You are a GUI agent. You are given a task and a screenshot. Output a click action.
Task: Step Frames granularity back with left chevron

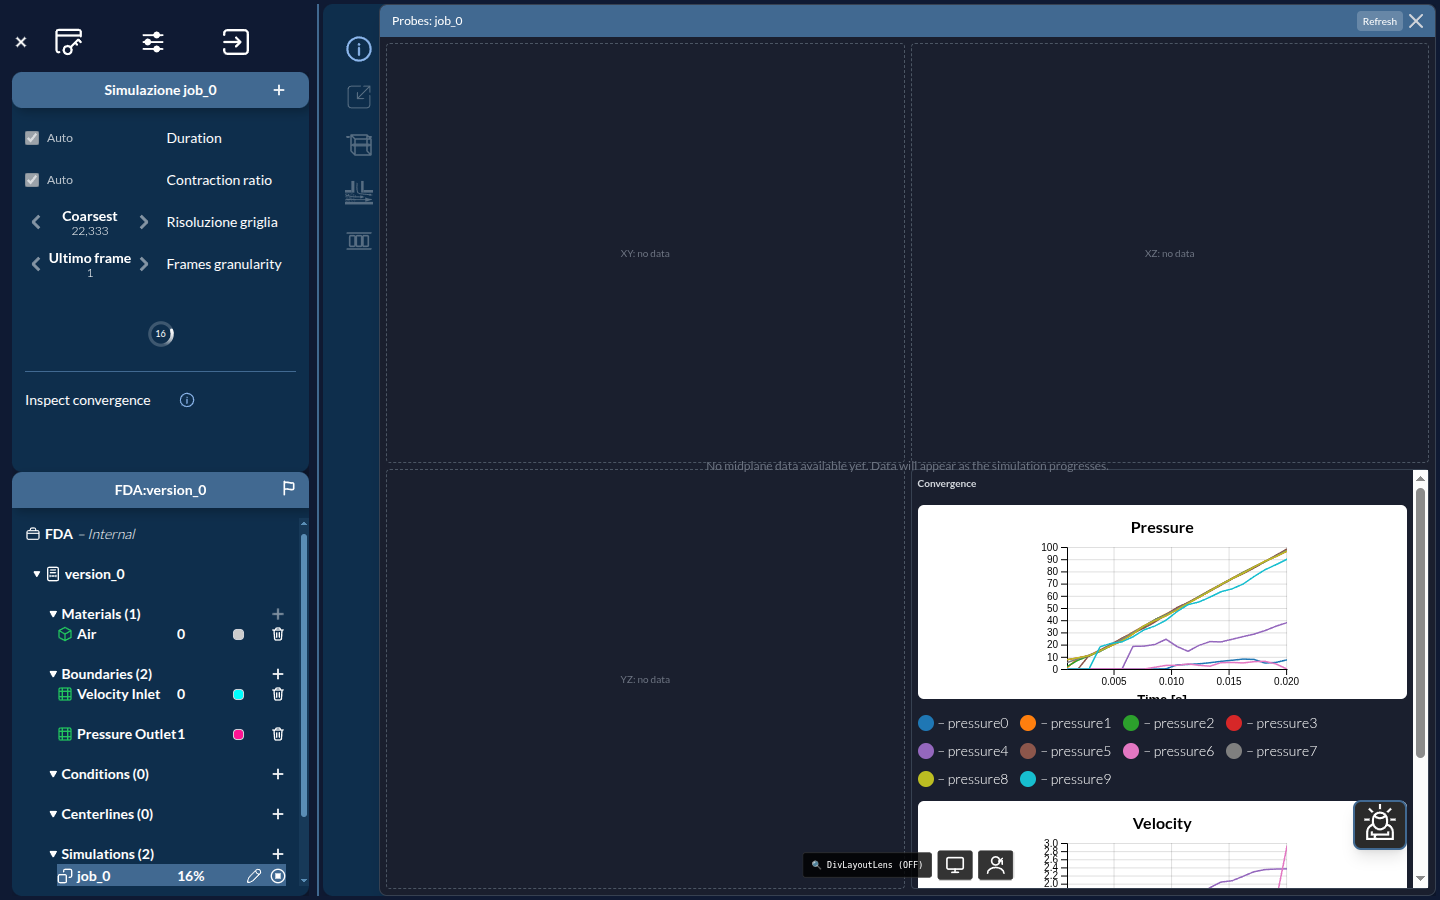click(x=36, y=264)
